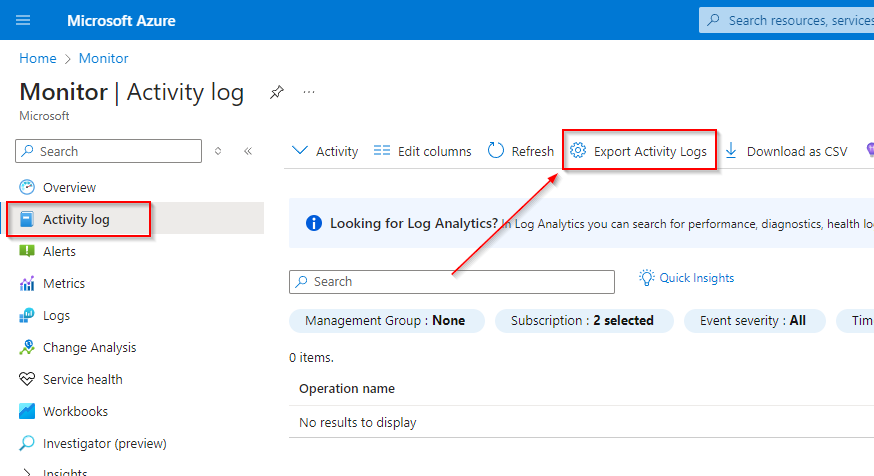Click the activity log Search field
This screenshot has height=476, width=874.
[452, 282]
